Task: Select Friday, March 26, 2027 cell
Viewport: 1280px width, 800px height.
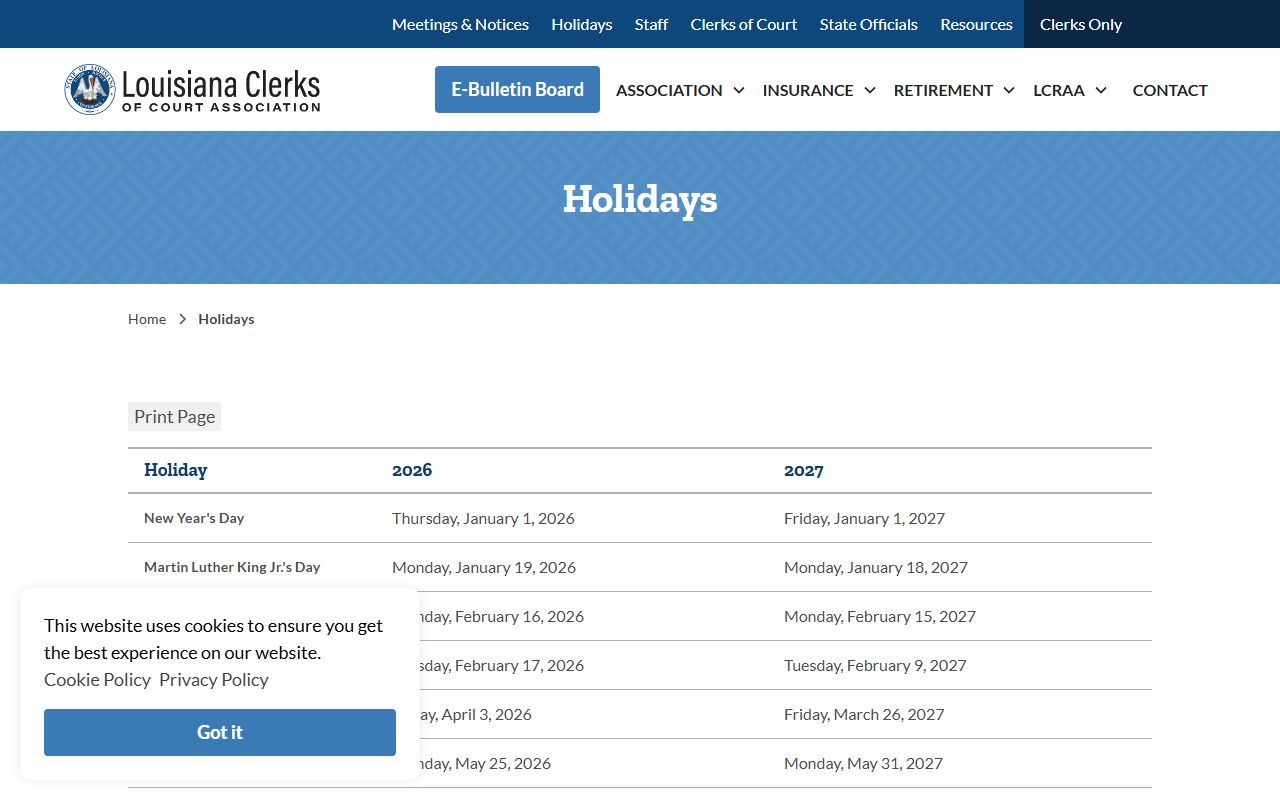Action: (864, 714)
